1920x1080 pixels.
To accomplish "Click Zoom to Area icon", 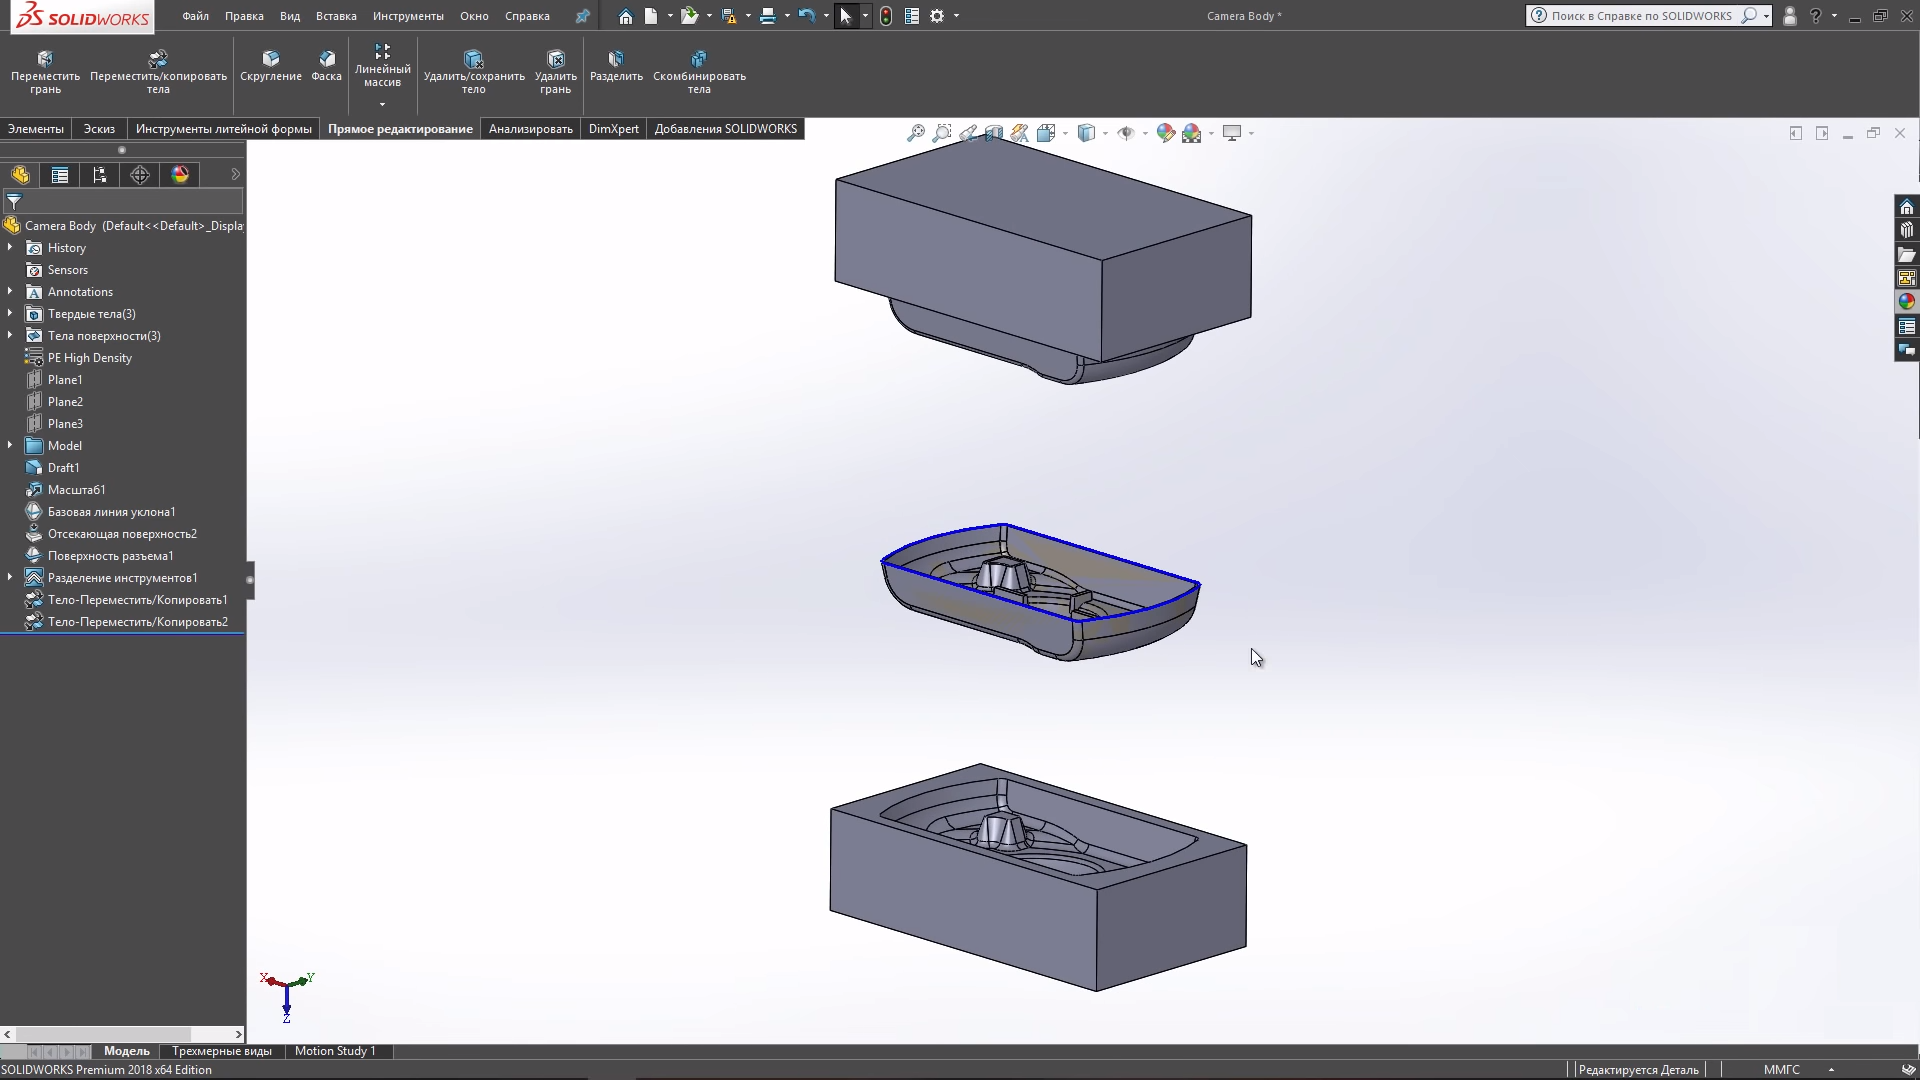I will (942, 133).
